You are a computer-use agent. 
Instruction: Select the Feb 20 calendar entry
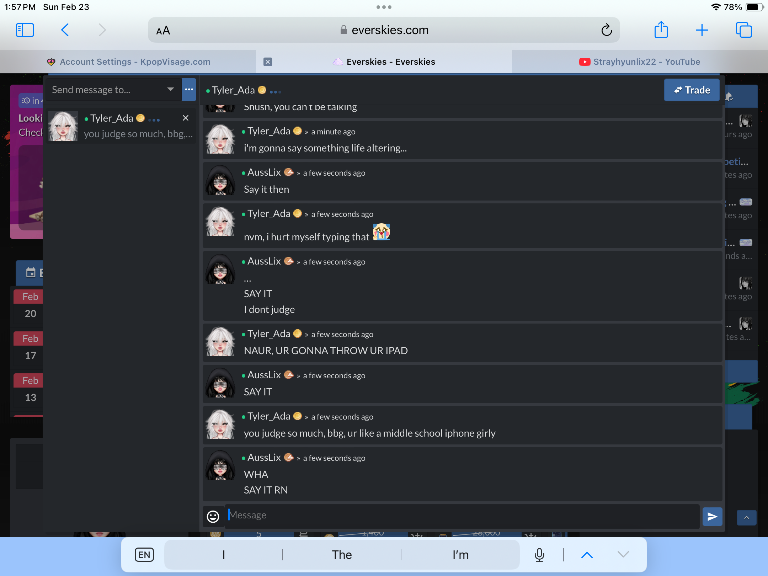coord(29,305)
